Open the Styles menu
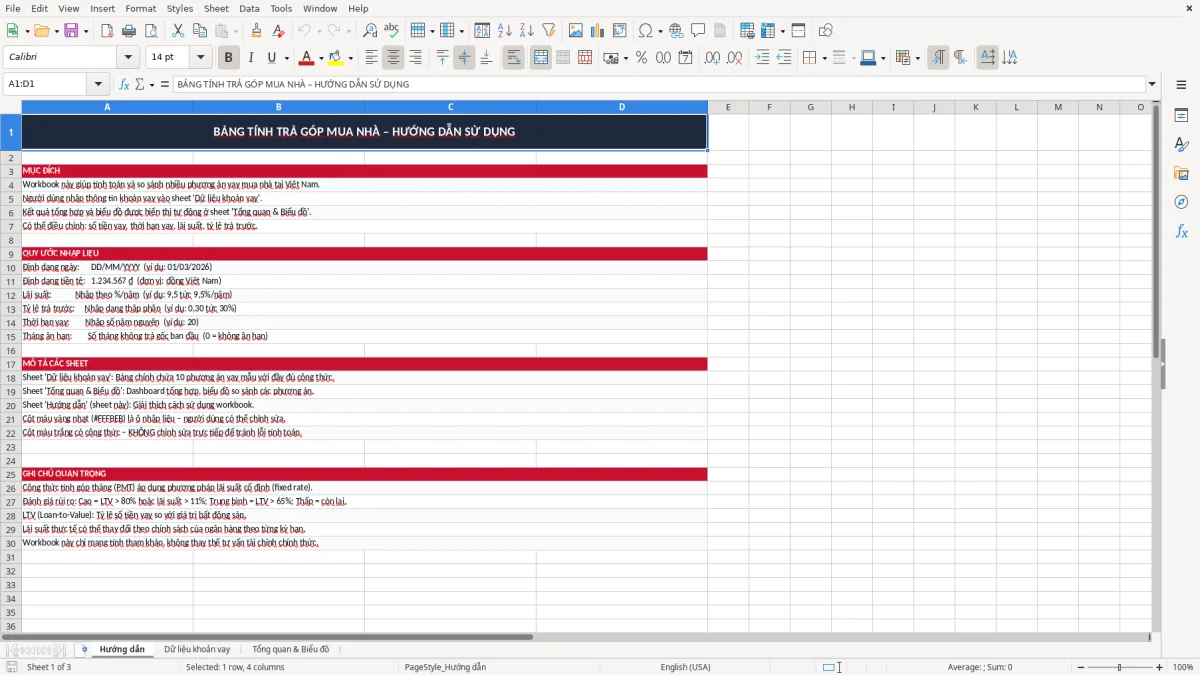Viewport: 1200px width, 675px height. pyautogui.click(x=180, y=8)
